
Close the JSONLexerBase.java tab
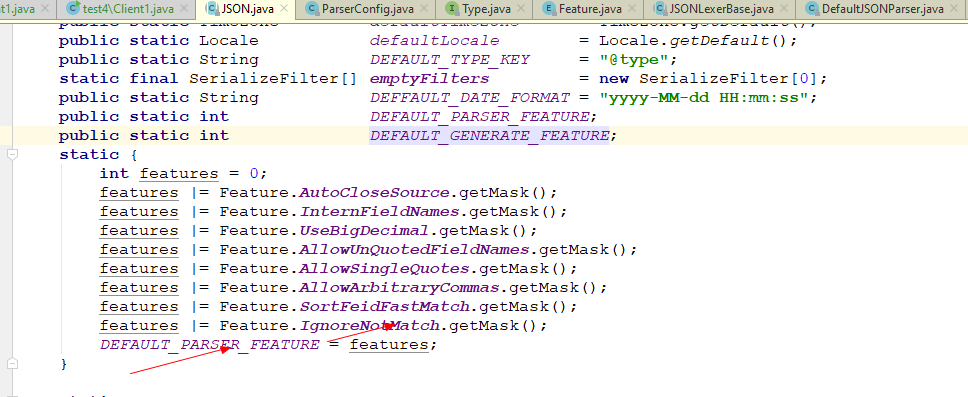coord(783,9)
